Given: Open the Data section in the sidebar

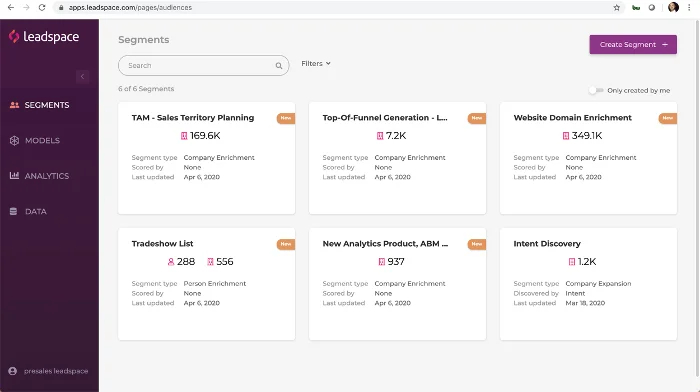Looking at the screenshot, I should coord(28,211).
